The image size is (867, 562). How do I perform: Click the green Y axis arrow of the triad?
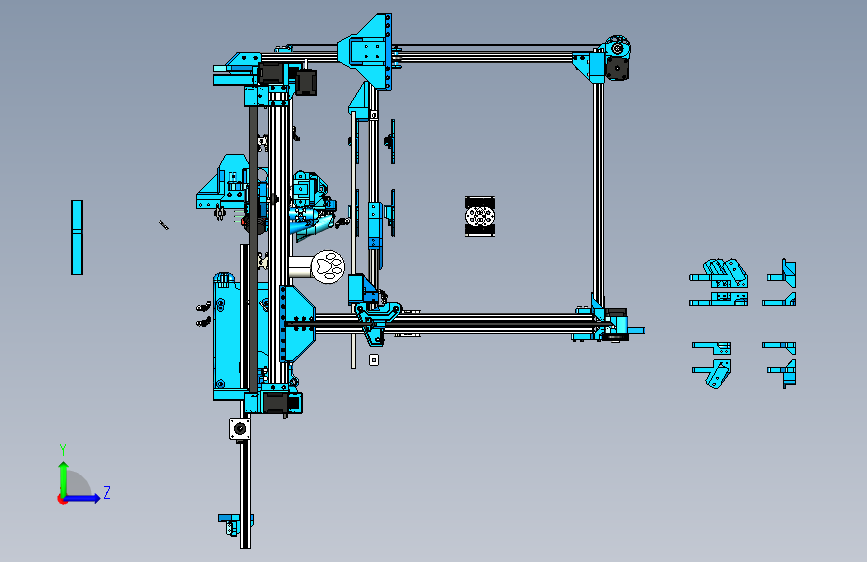tap(64, 478)
